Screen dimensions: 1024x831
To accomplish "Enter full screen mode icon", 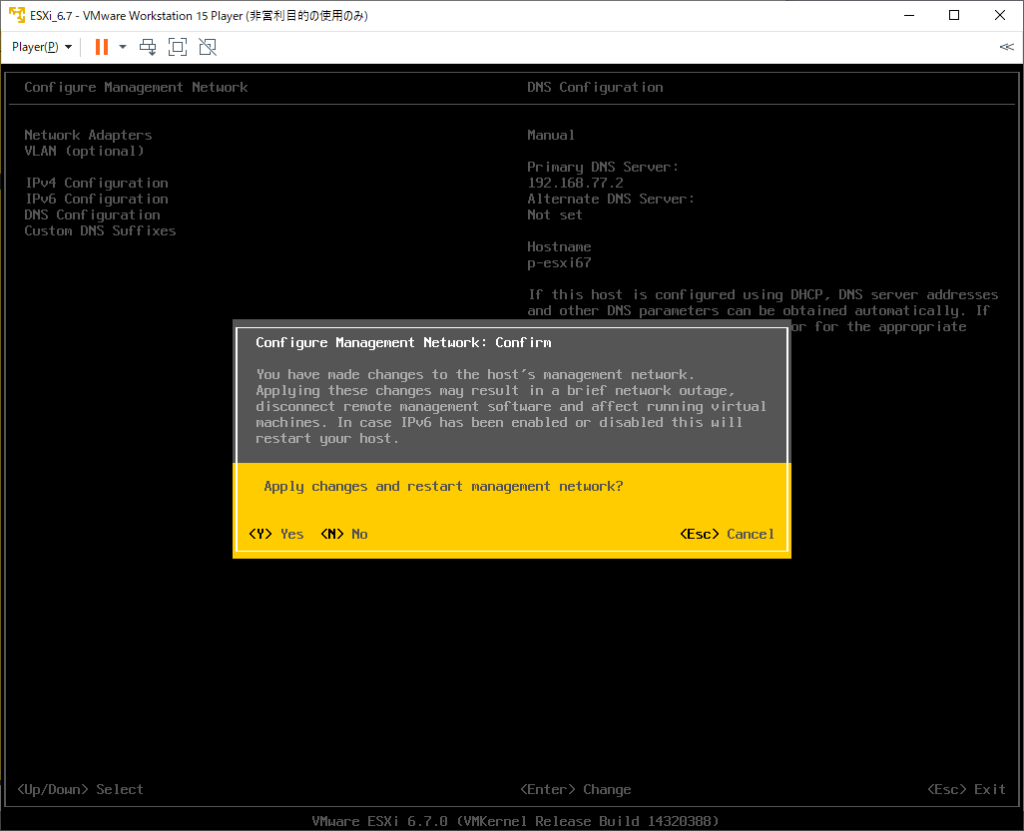I will 178,47.
